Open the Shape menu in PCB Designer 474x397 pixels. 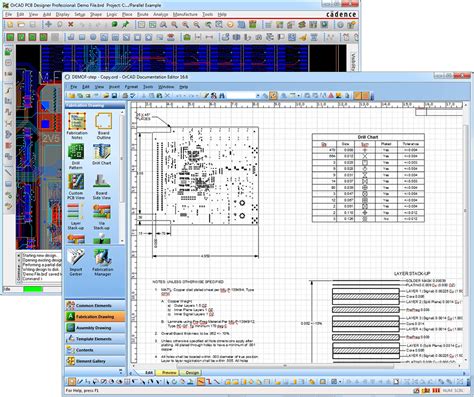96,14
